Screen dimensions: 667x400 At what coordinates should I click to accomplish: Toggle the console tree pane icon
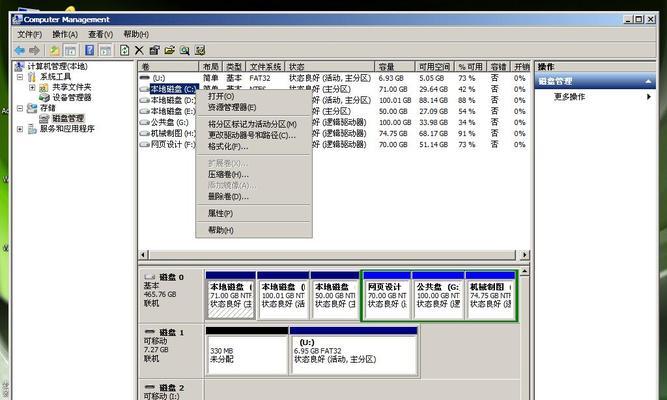70,50
